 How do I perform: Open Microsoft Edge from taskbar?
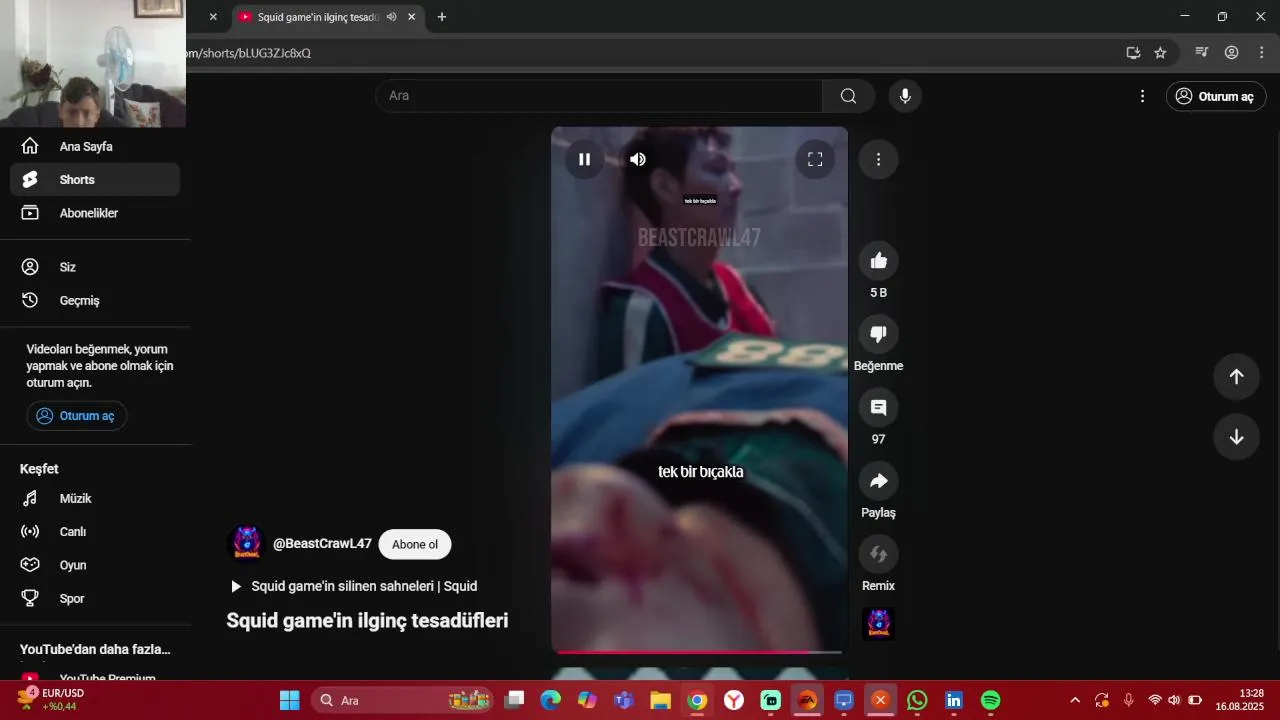[x=551, y=700]
